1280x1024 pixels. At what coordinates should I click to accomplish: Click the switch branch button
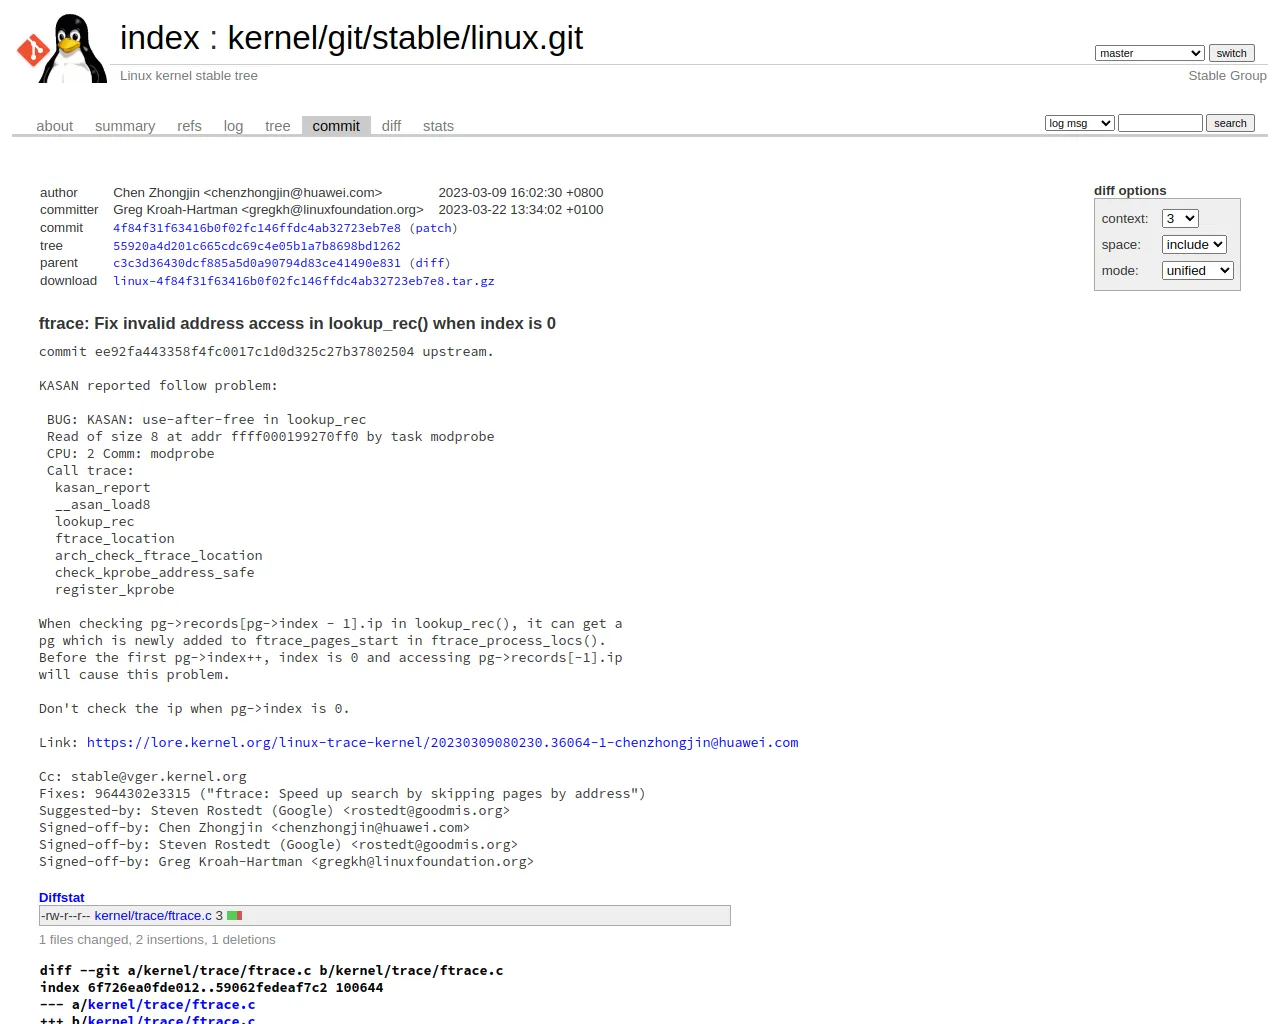[1231, 53]
